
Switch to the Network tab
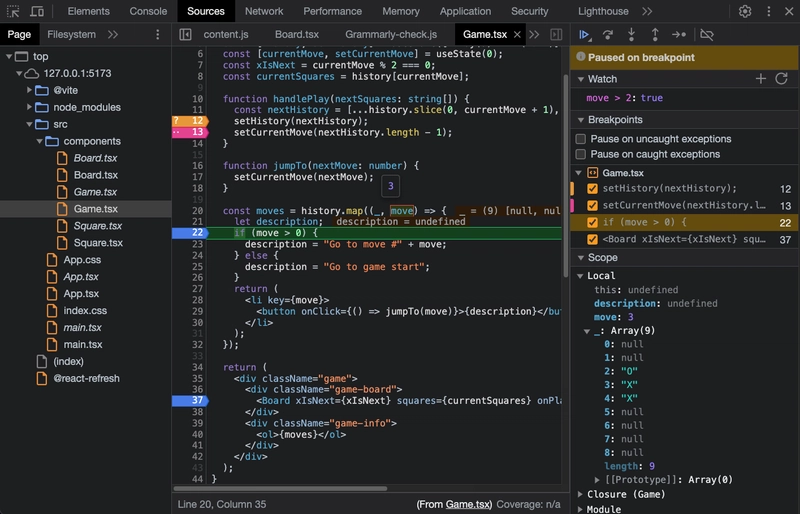[x=264, y=11]
